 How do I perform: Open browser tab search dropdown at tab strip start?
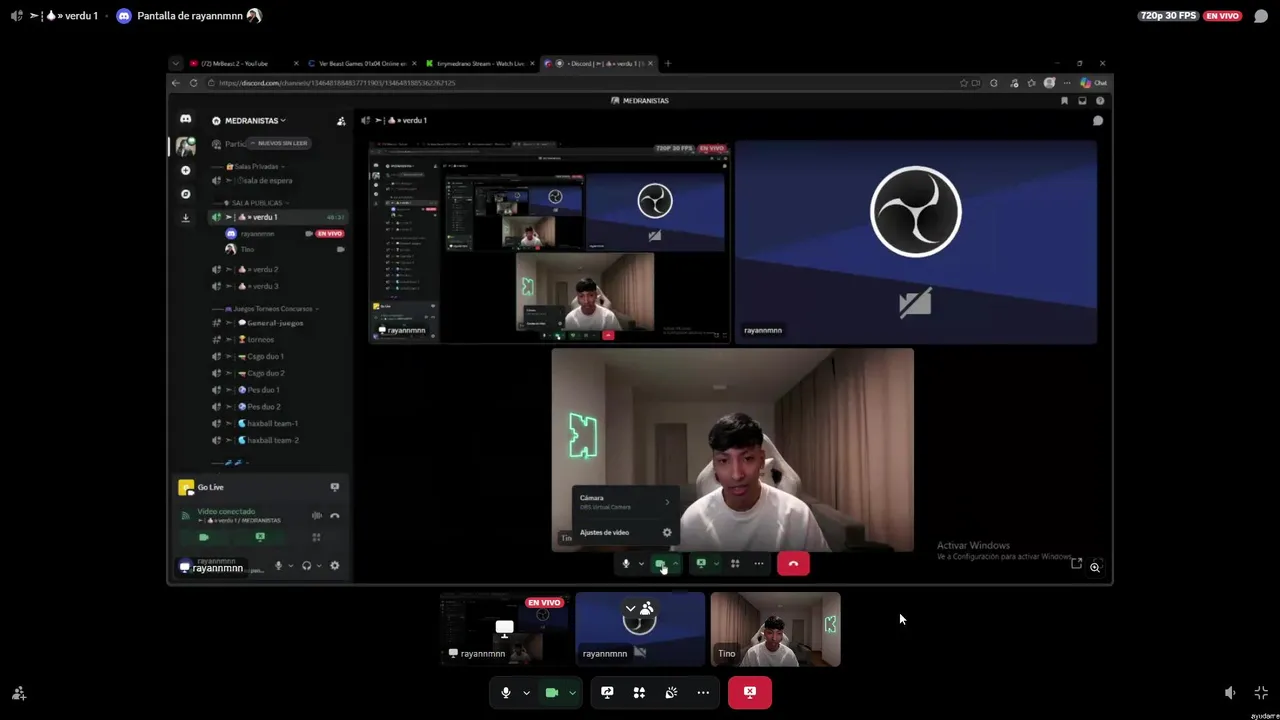(175, 63)
